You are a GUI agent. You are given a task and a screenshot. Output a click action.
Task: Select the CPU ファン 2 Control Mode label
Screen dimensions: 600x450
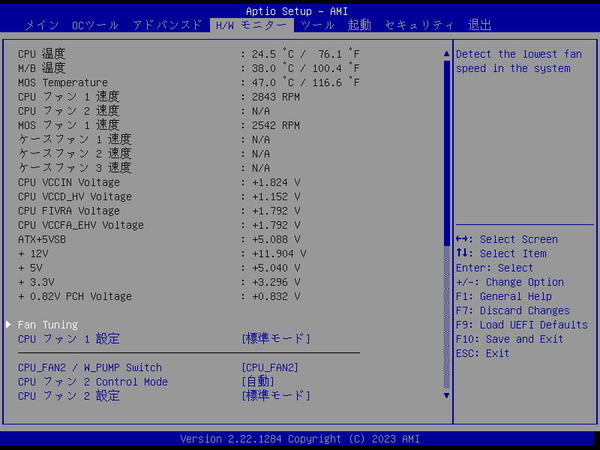click(93, 382)
